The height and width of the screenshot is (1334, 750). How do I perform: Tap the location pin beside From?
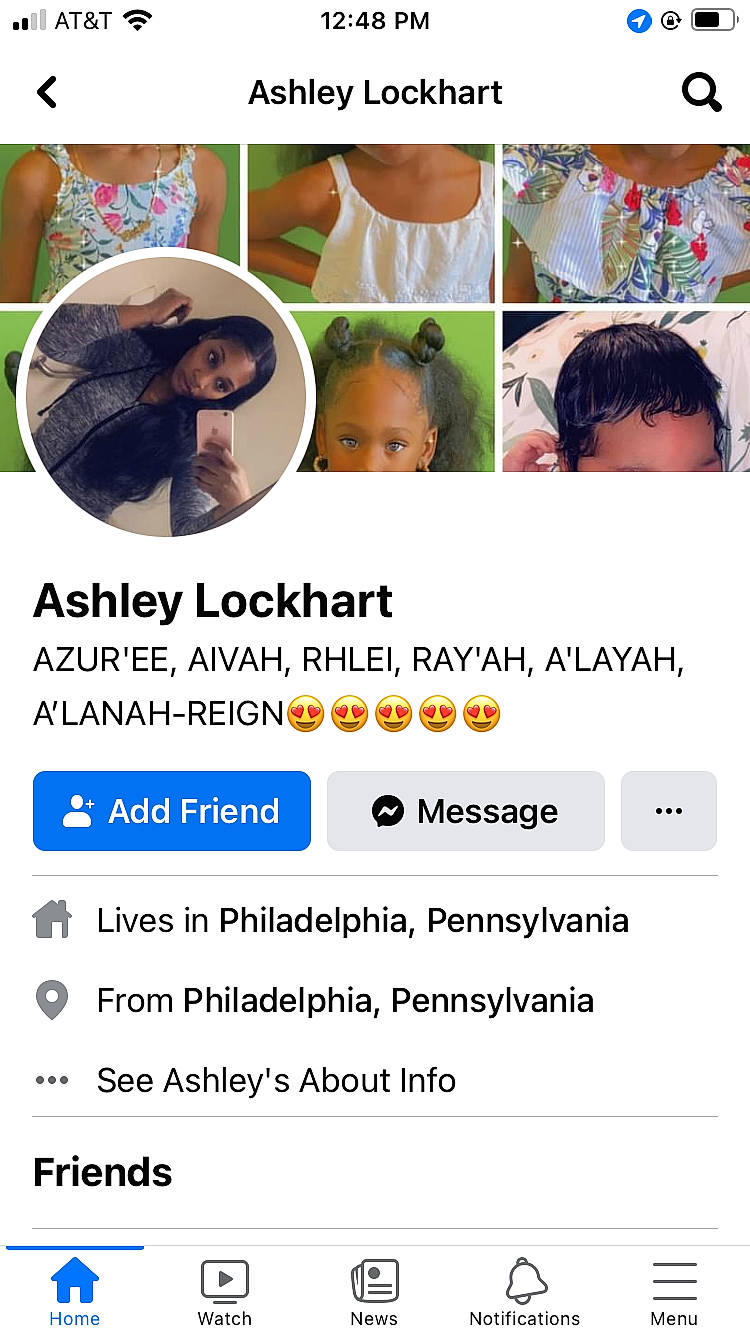[x=52, y=1000]
